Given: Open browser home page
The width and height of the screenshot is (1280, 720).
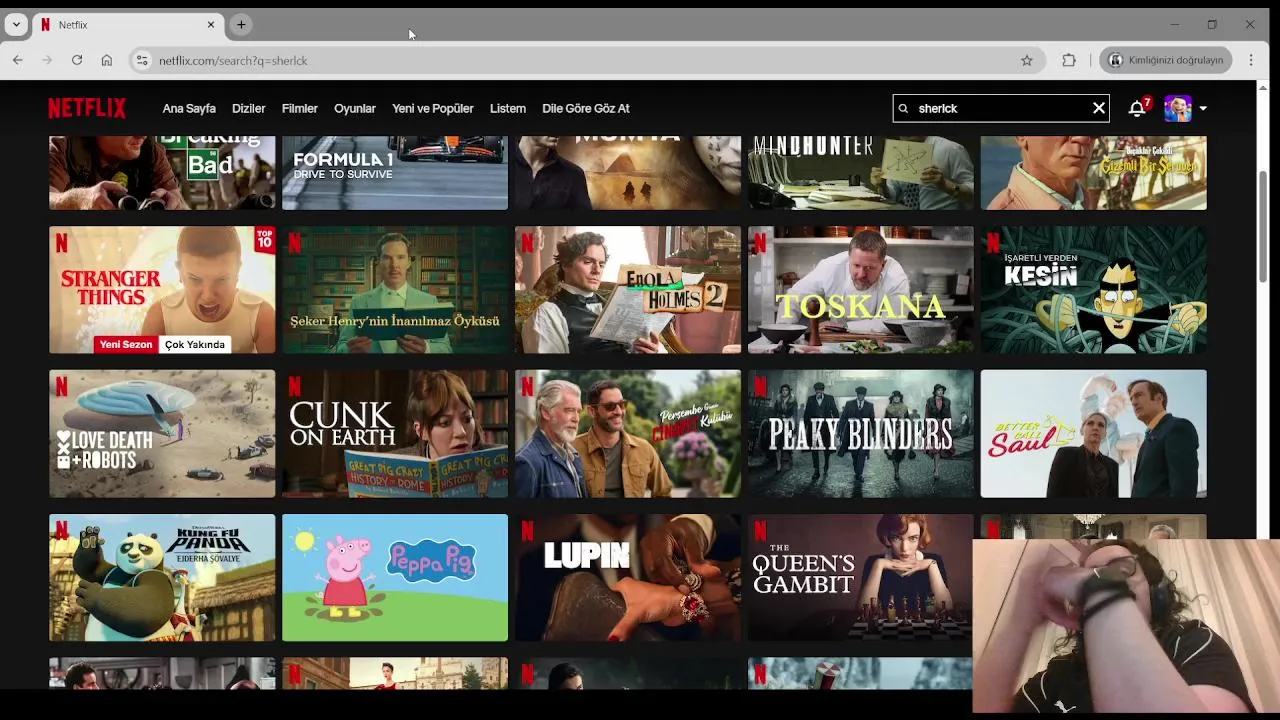Looking at the screenshot, I should (x=107, y=60).
